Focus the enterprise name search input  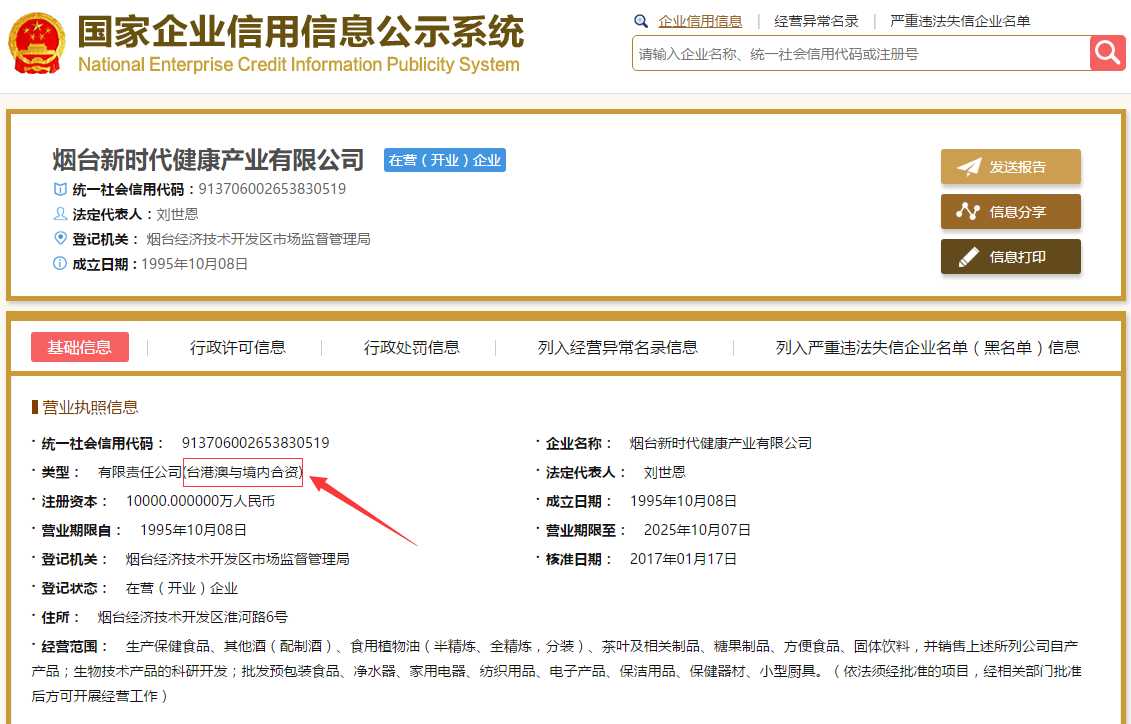pos(861,53)
